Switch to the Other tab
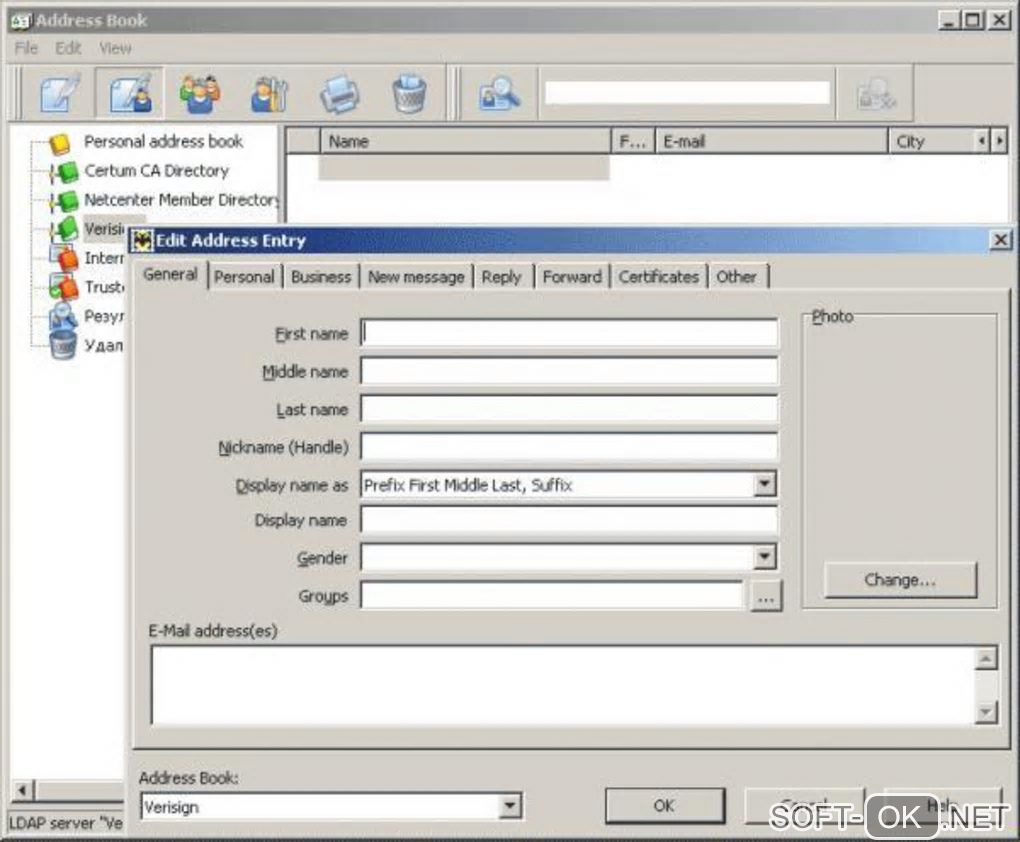The image size is (1020, 842). click(x=736, y=277)
